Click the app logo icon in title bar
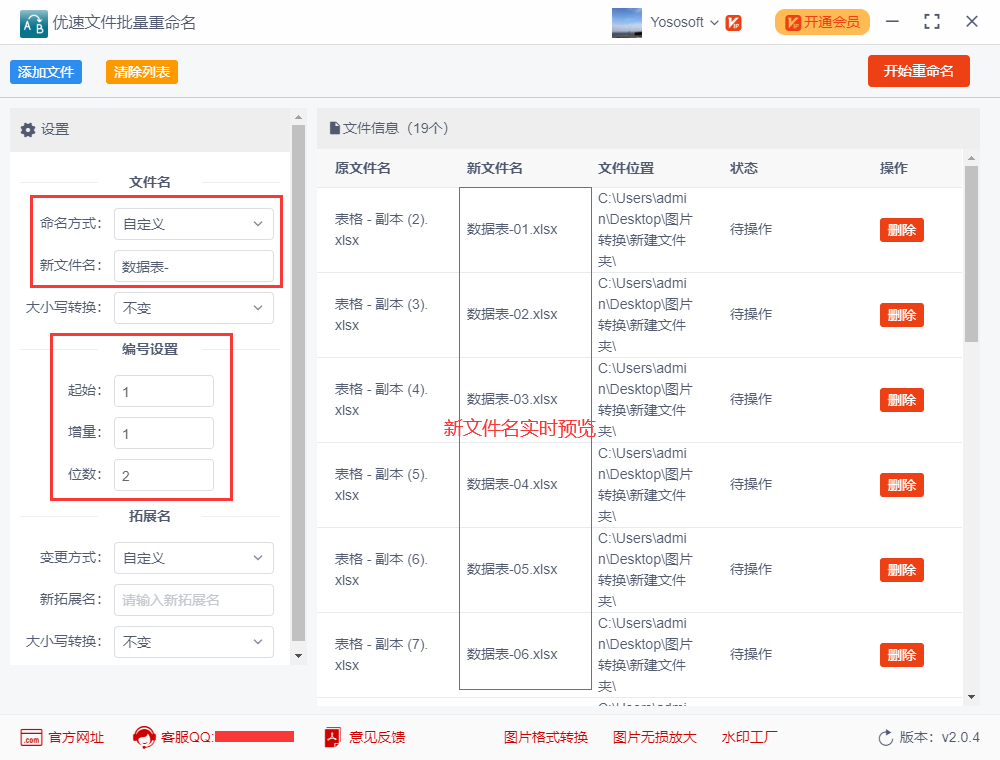Screen dimensions: 1000x760 click(x=33, y=24)
